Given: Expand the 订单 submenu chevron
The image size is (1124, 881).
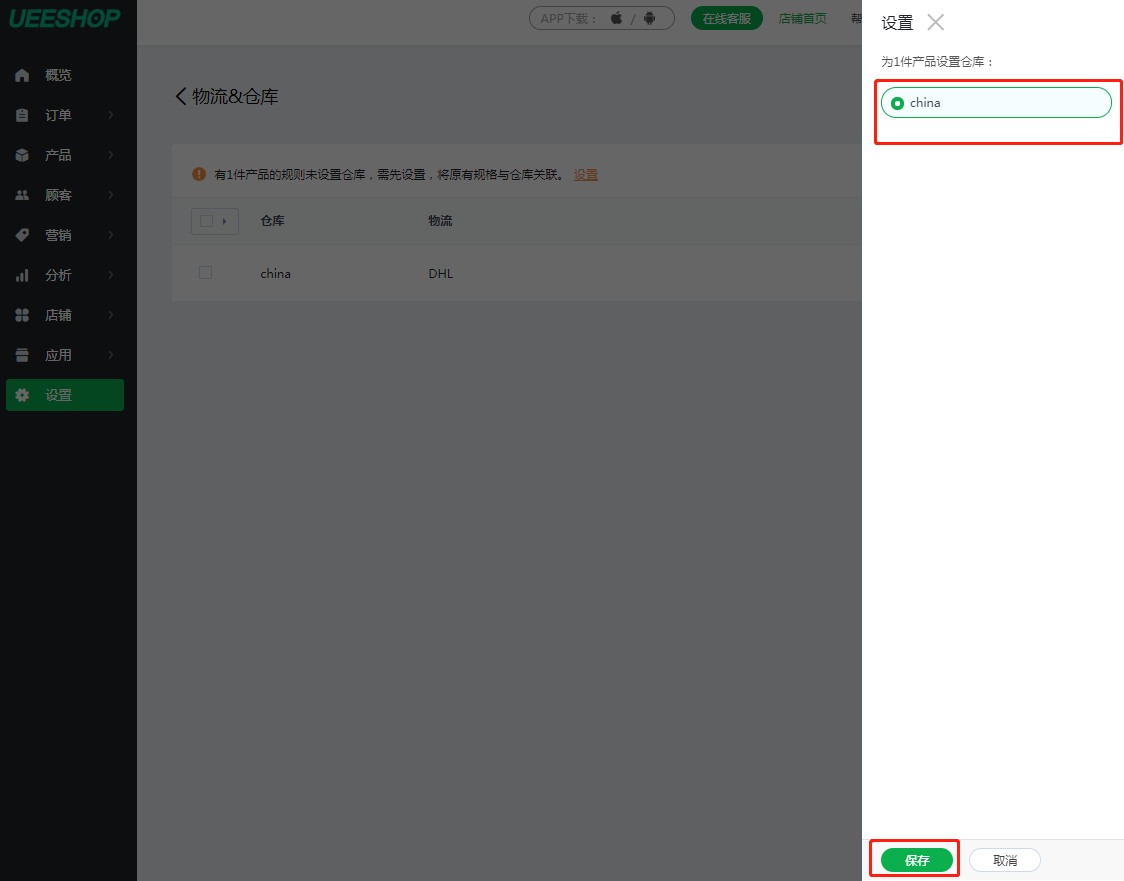Looking at the screenshot, I should coord(111,115).
